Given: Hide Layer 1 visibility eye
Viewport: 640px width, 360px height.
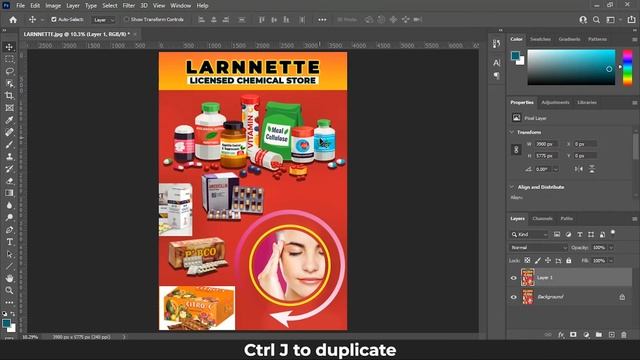Looking at the screenshot, I should pos(513,278).
